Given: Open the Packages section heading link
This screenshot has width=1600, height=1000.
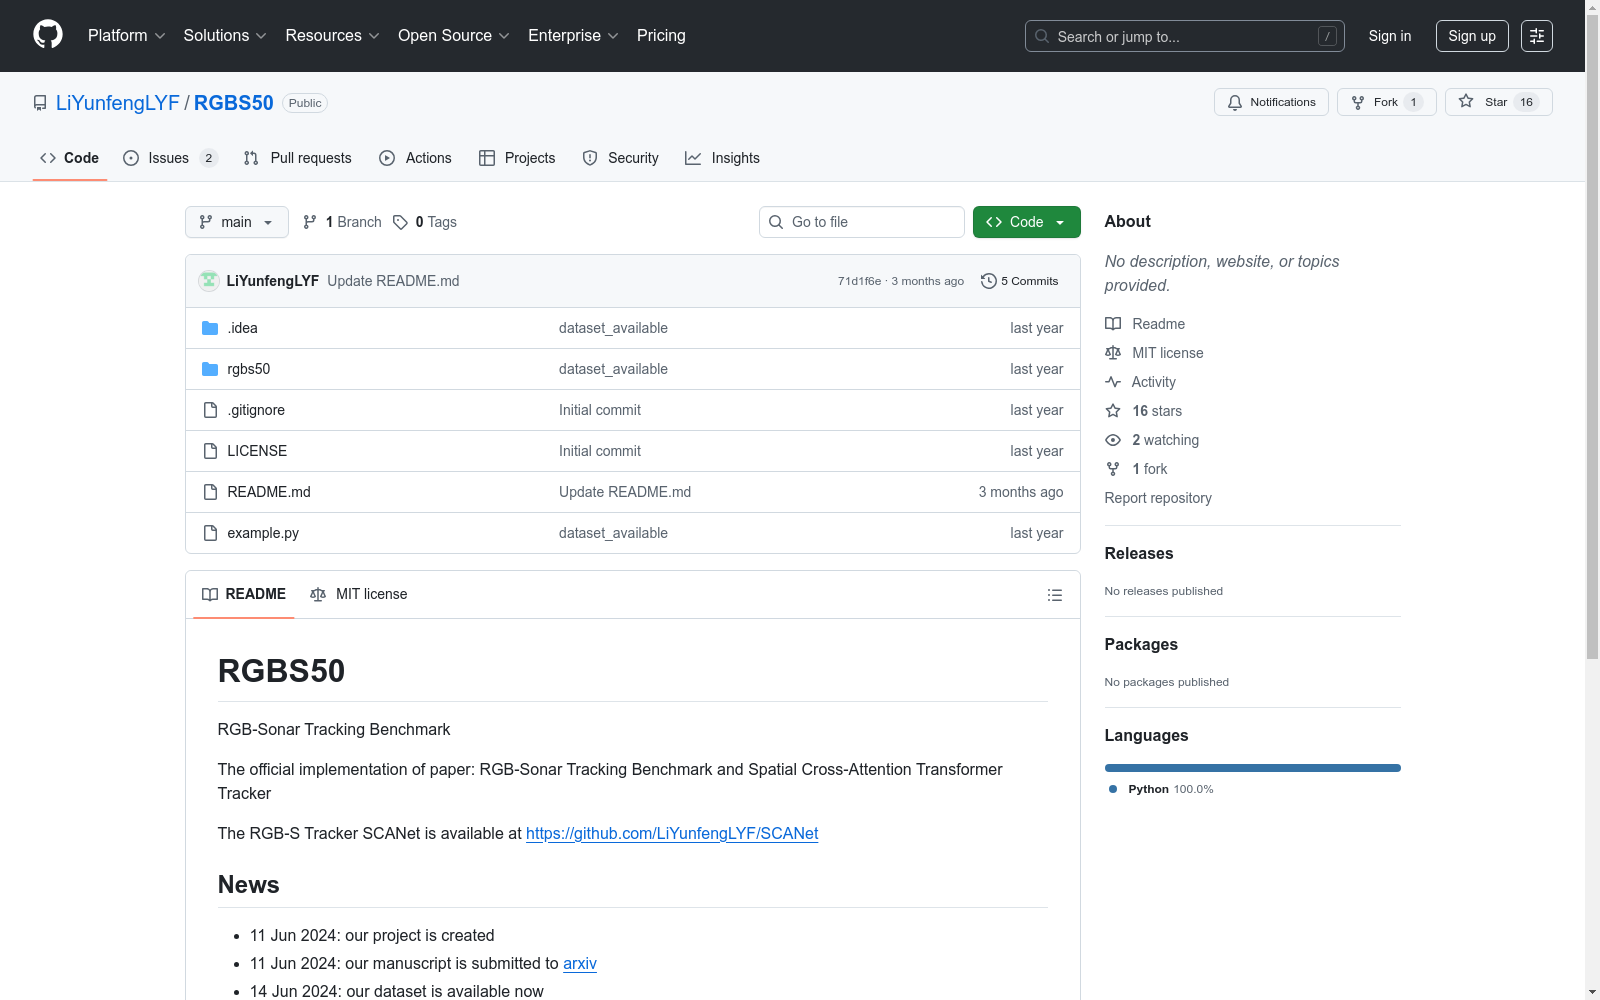Looking at the screenshot, I should pos(1141,644).
